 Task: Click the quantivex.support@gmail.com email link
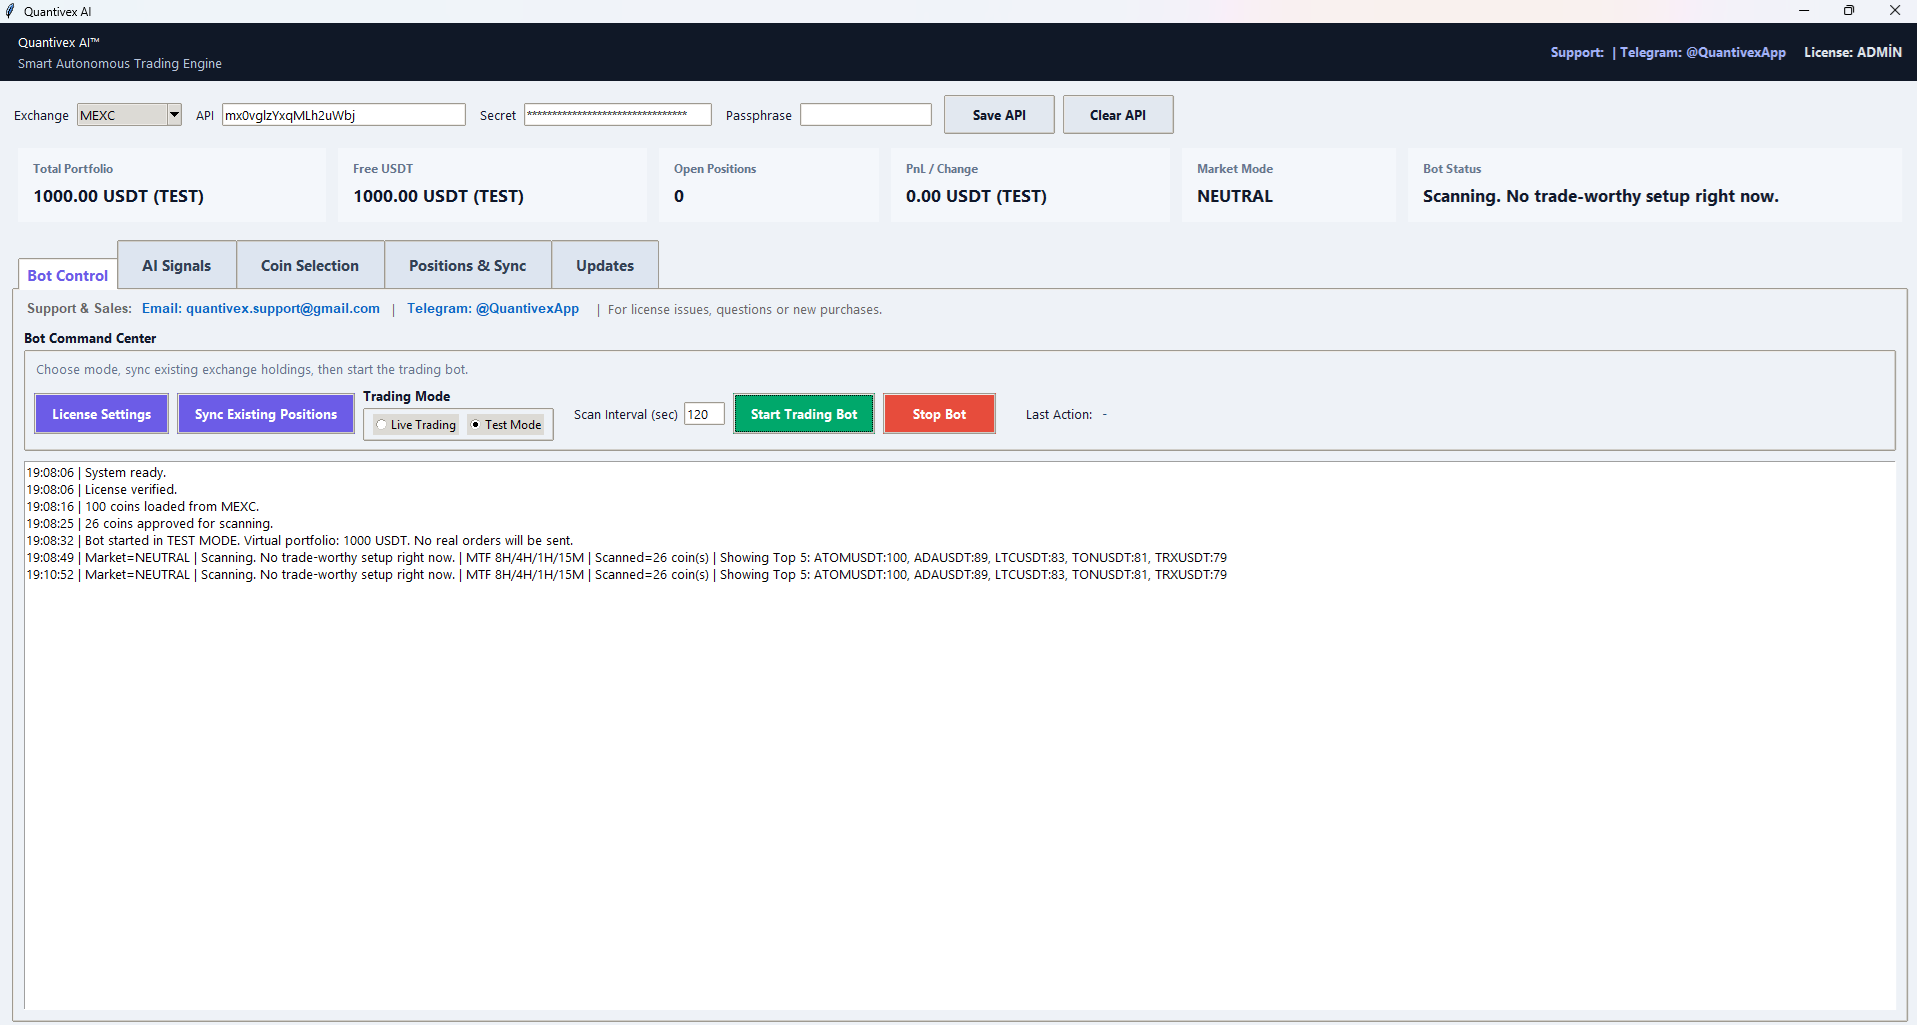(260, 308)
